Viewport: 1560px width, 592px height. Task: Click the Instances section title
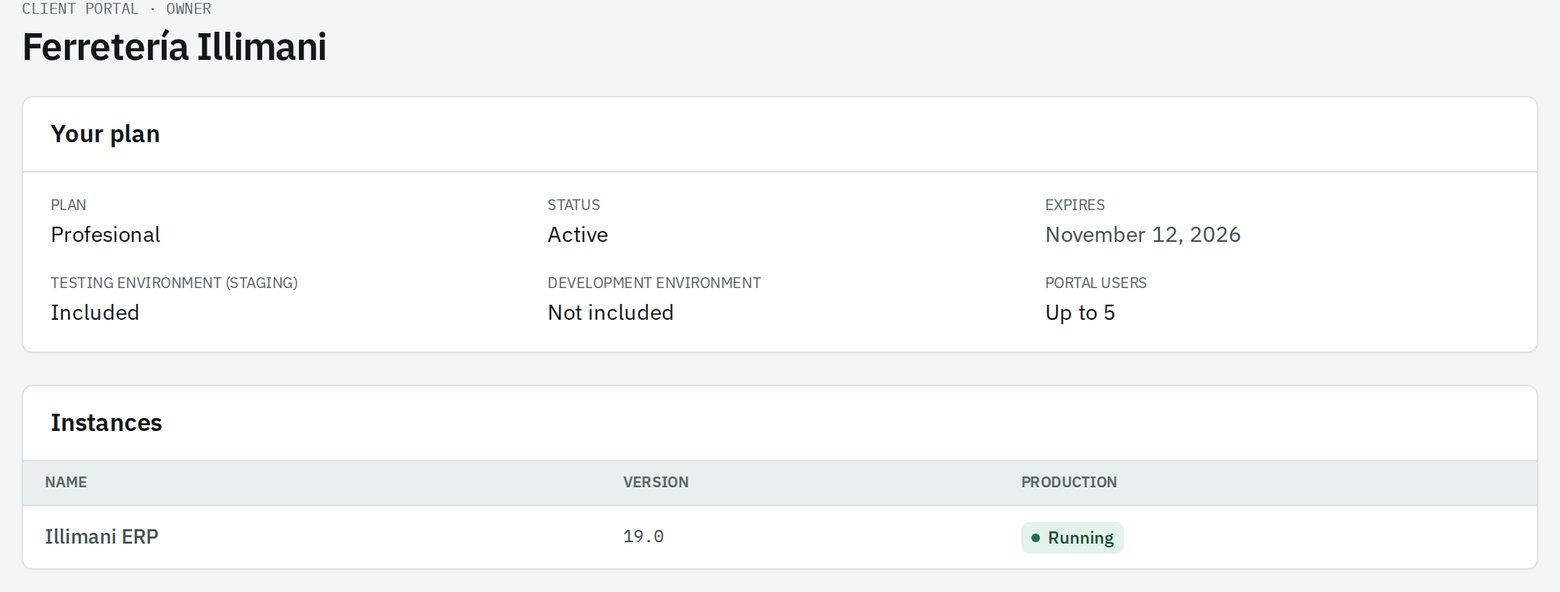[106, 422]
